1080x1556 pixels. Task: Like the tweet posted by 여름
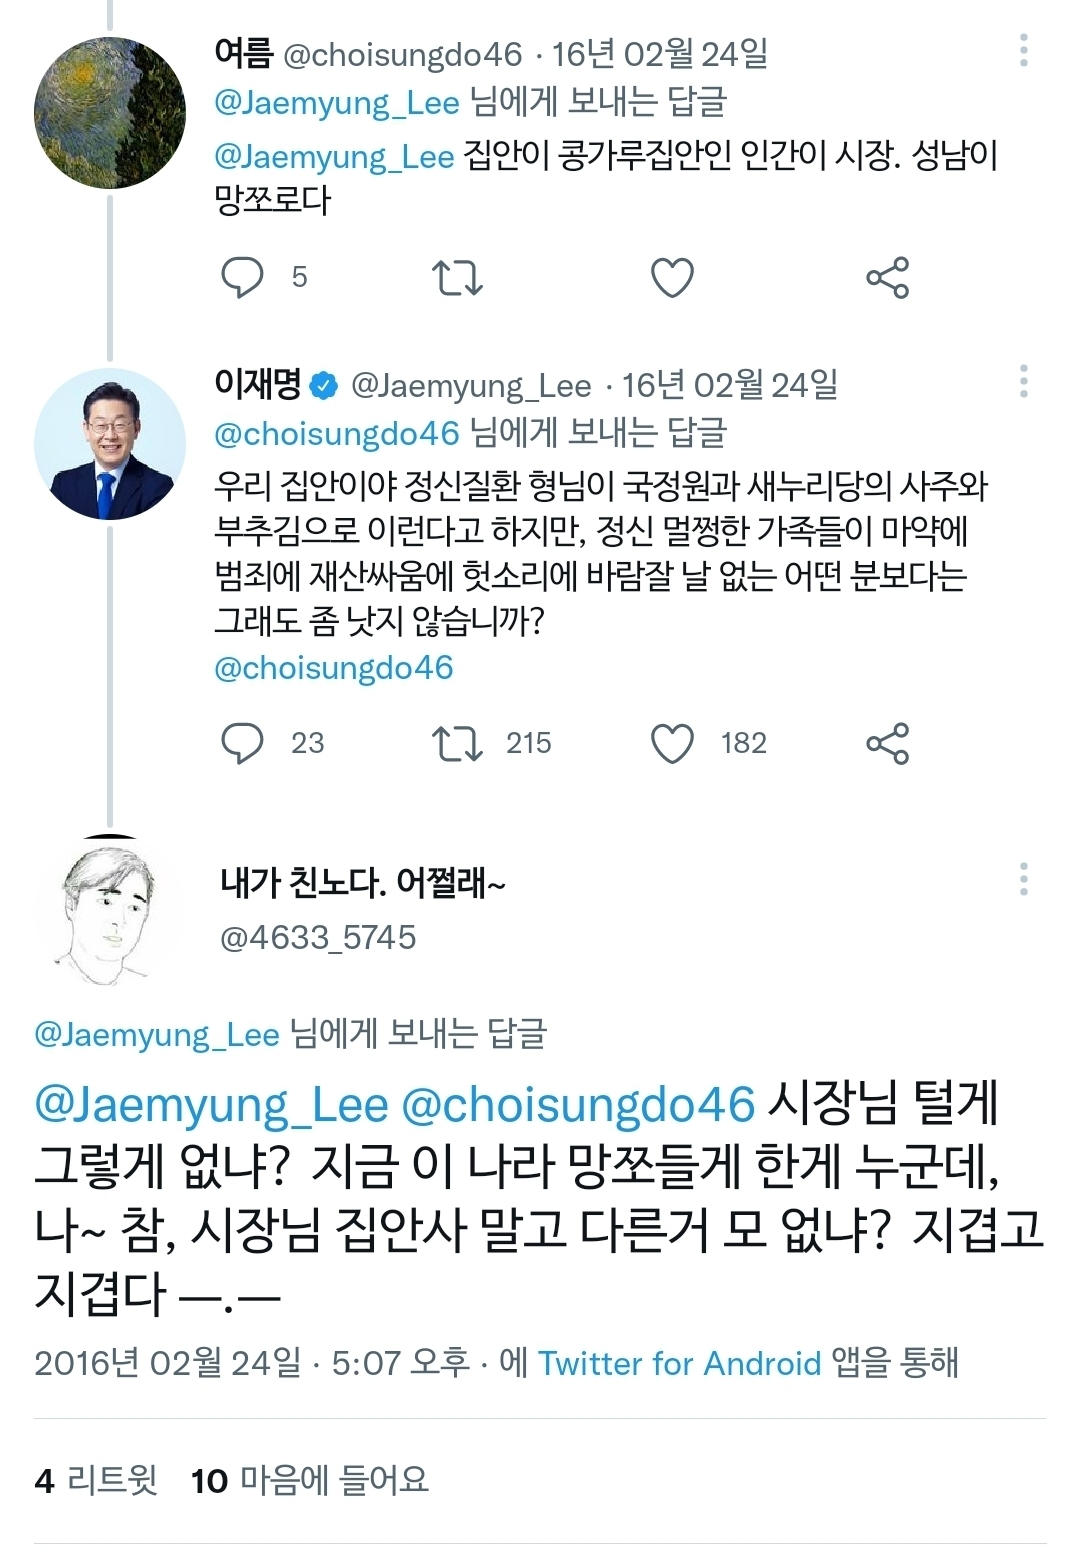[x=672, y=277]
